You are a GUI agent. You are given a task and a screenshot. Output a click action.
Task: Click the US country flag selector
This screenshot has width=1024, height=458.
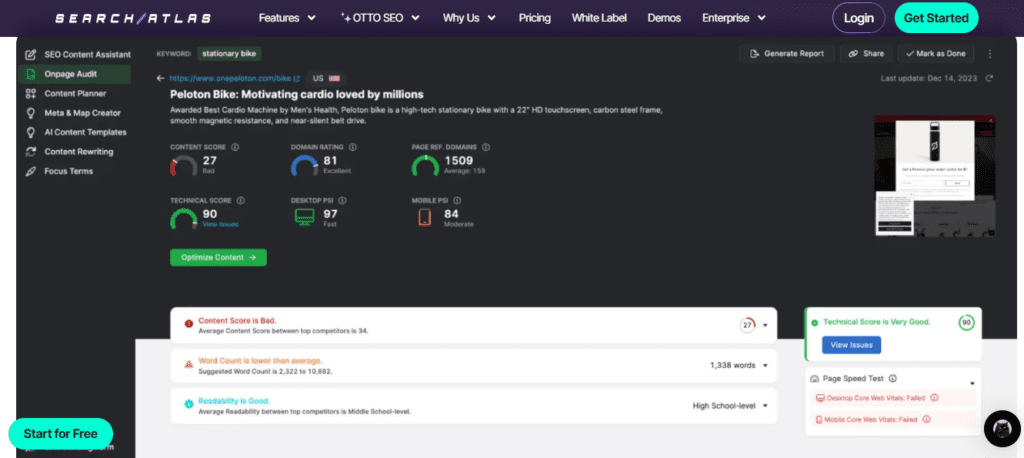click(x=326, y=78)
